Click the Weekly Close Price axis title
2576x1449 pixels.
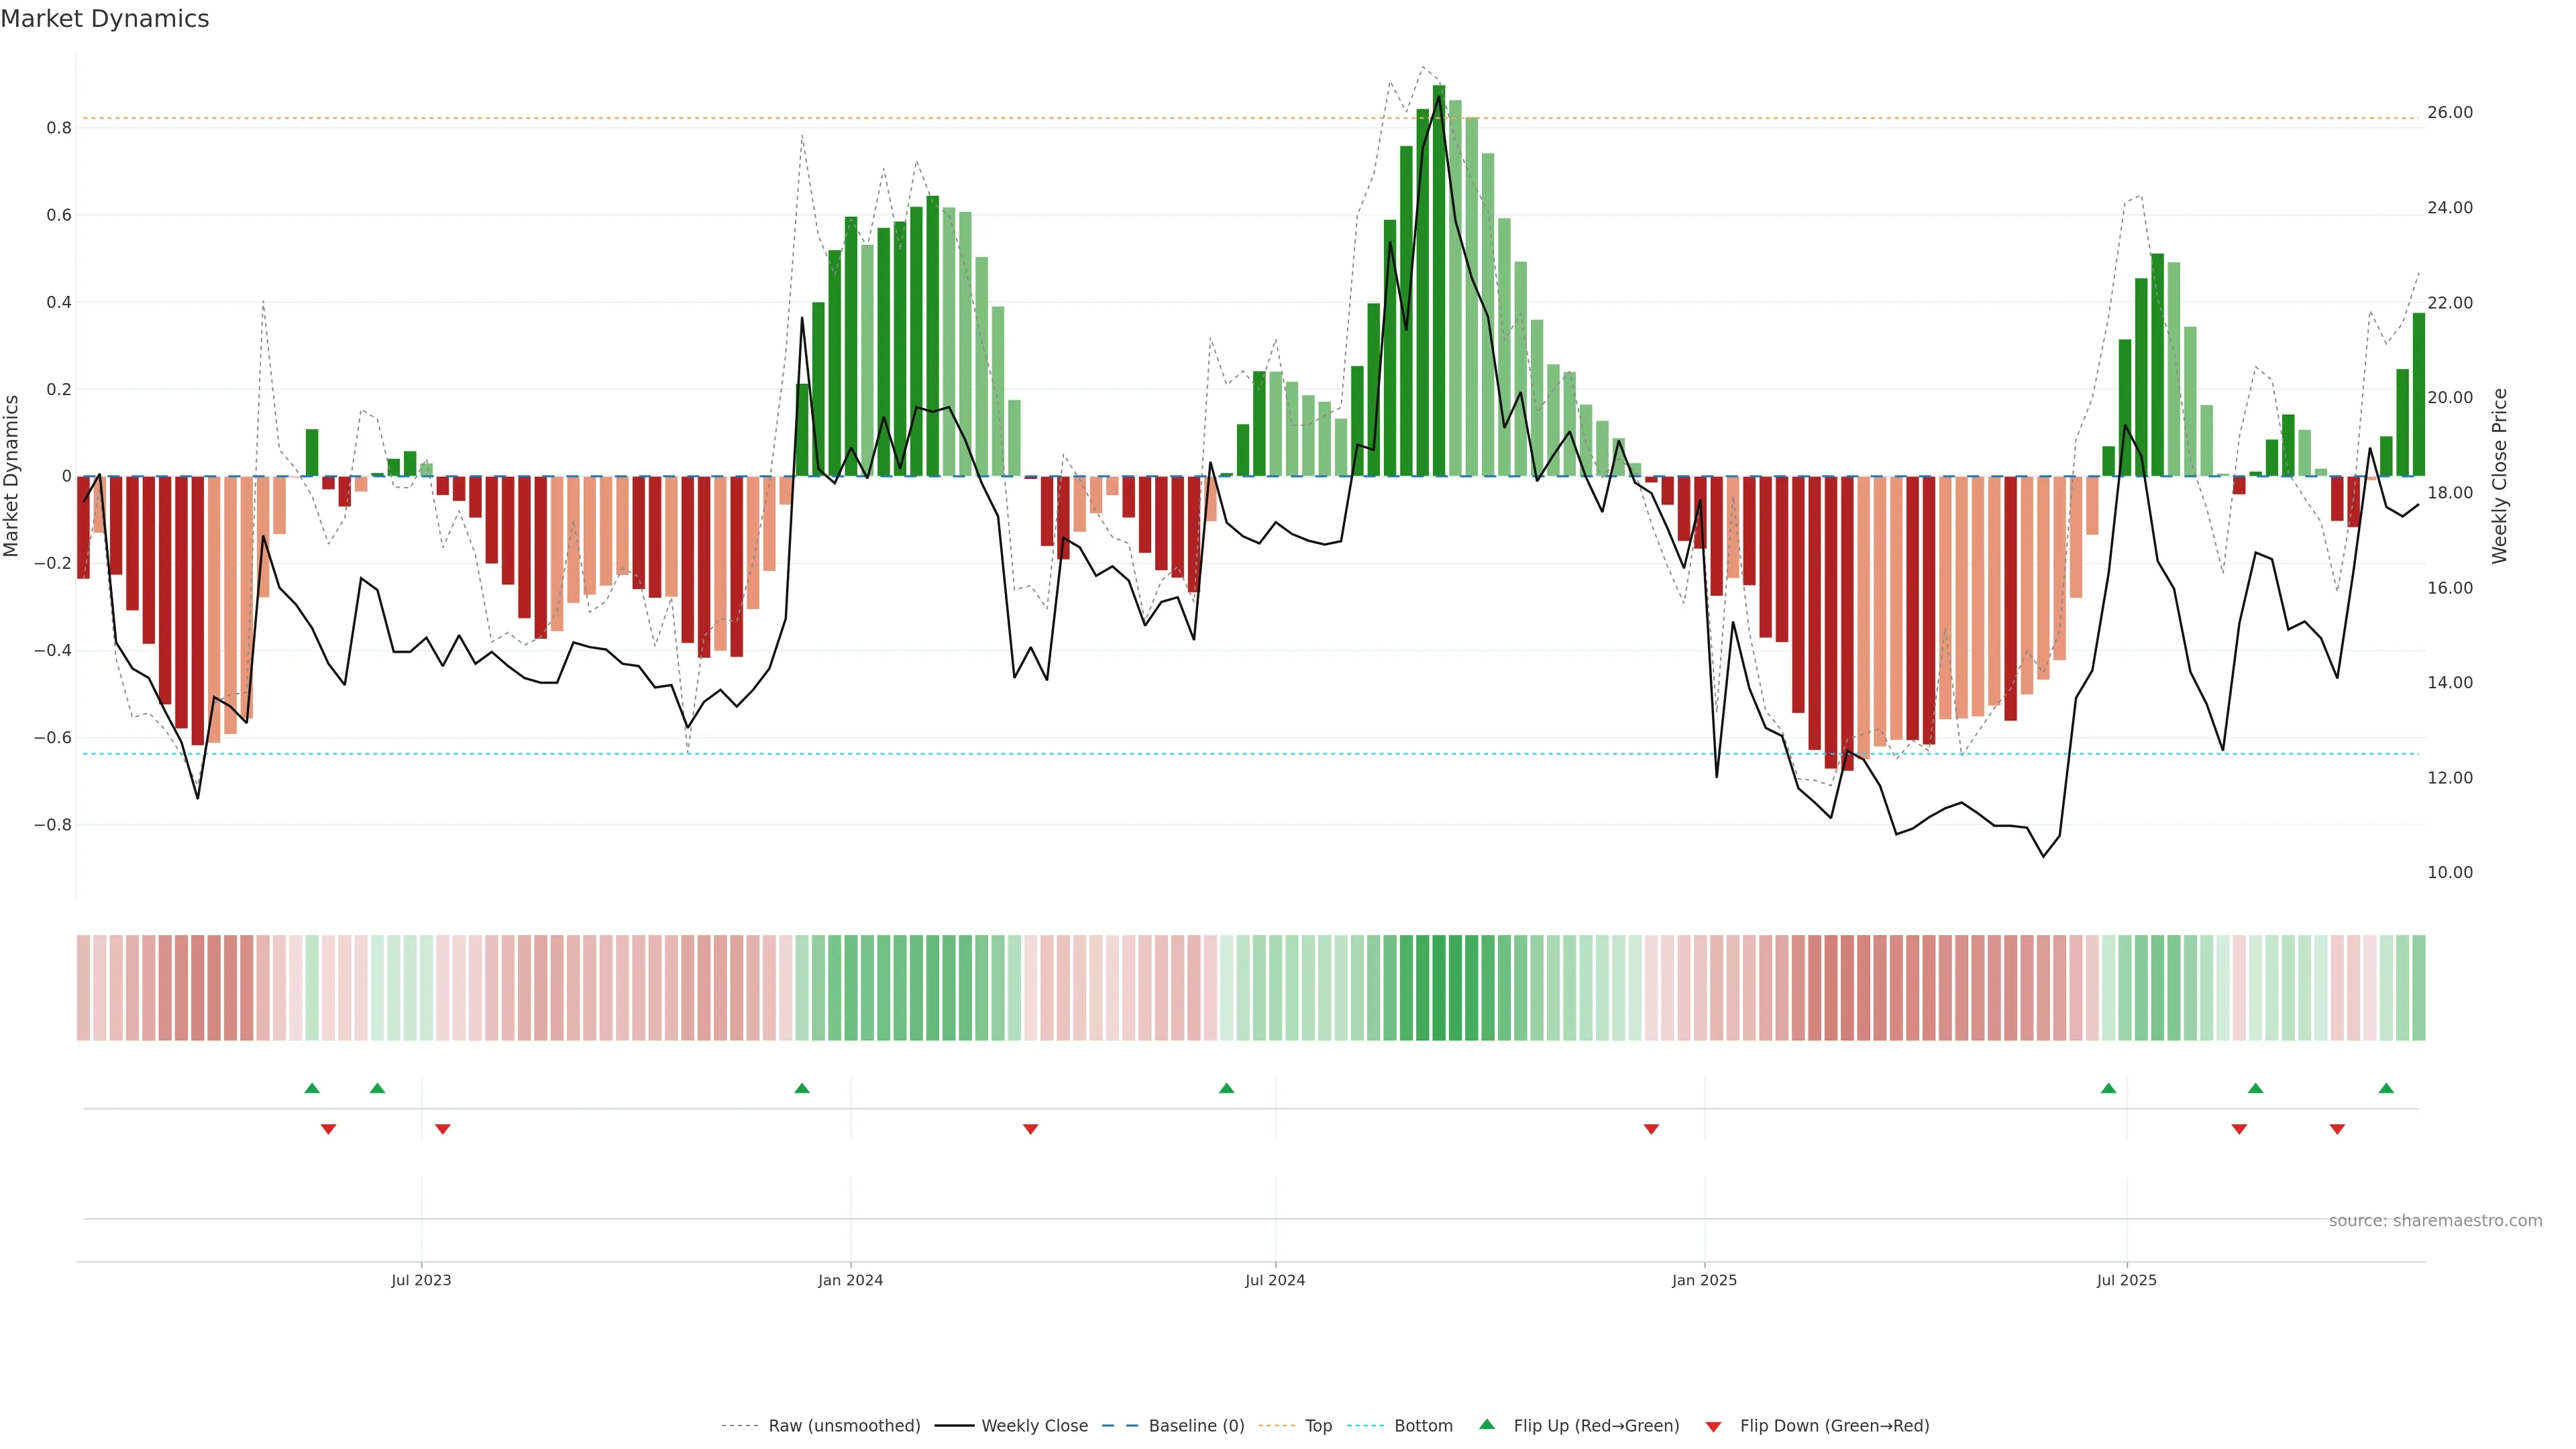click(2500, 476)
